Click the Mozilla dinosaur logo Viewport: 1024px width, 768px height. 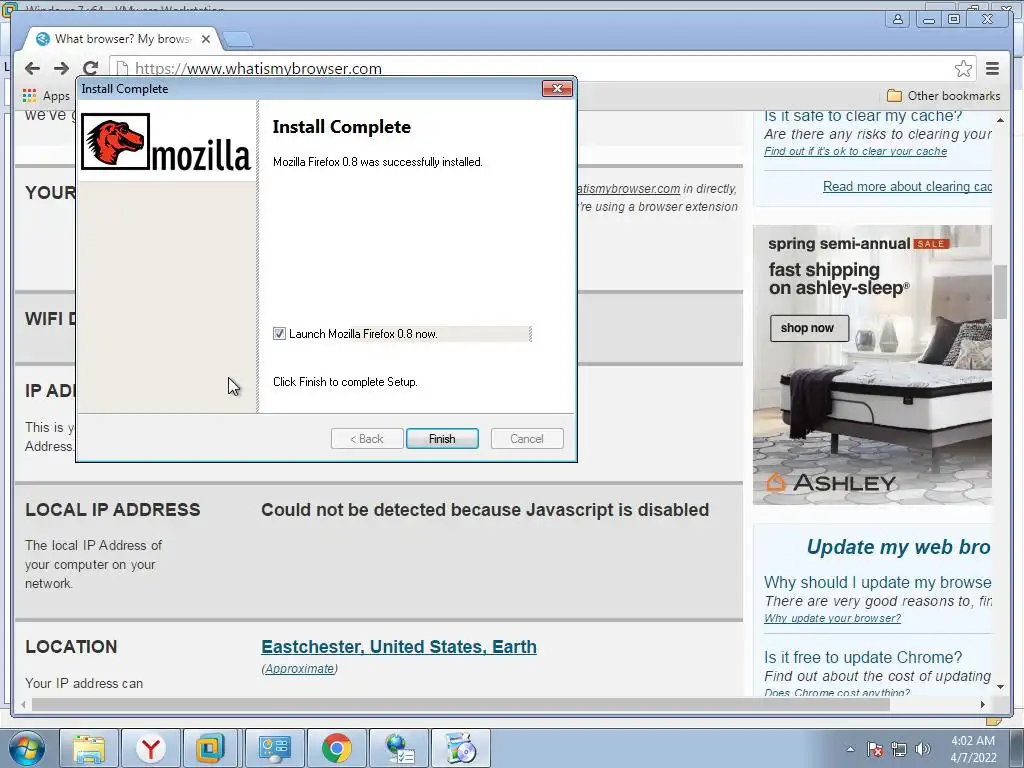pos(116,141)
